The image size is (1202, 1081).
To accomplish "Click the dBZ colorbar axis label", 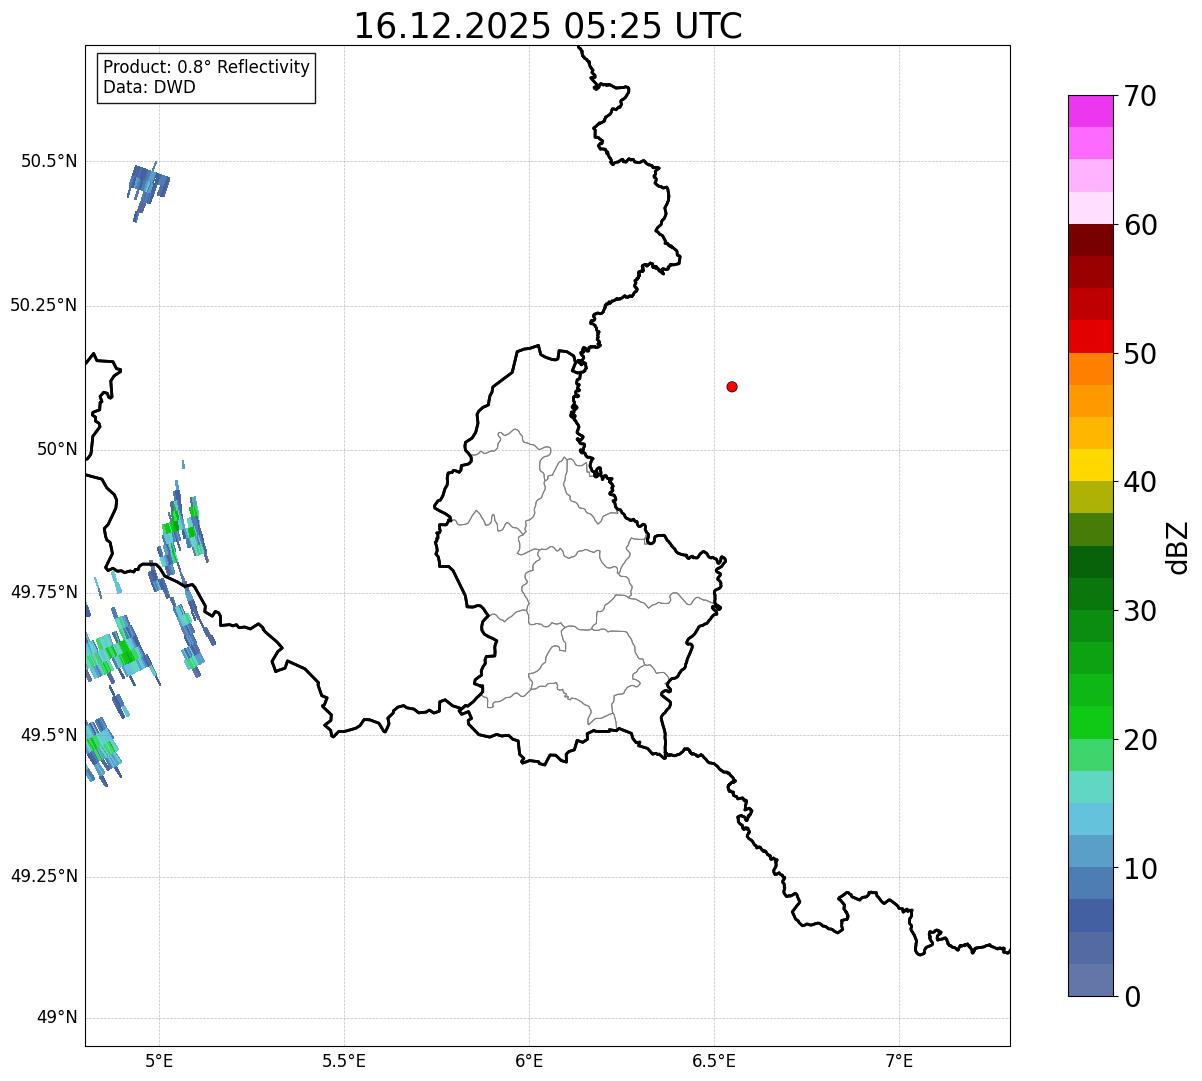I will pyautogui.click(x=1178, y=546).
